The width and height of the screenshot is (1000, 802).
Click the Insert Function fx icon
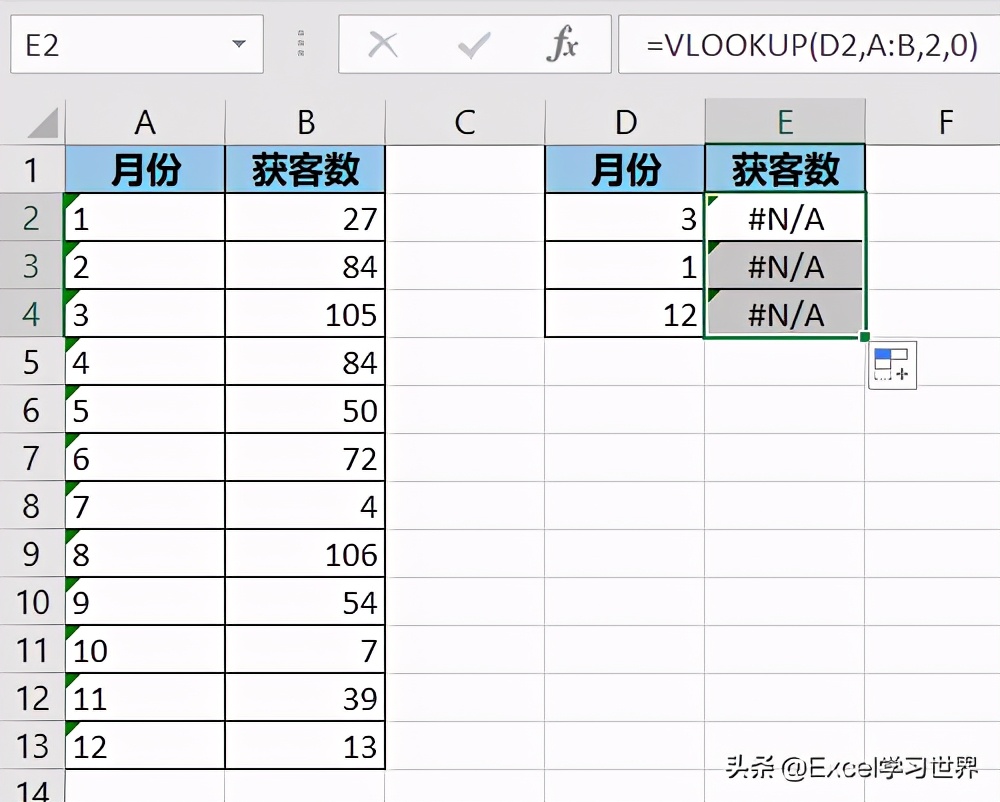(x=565, y=44)
